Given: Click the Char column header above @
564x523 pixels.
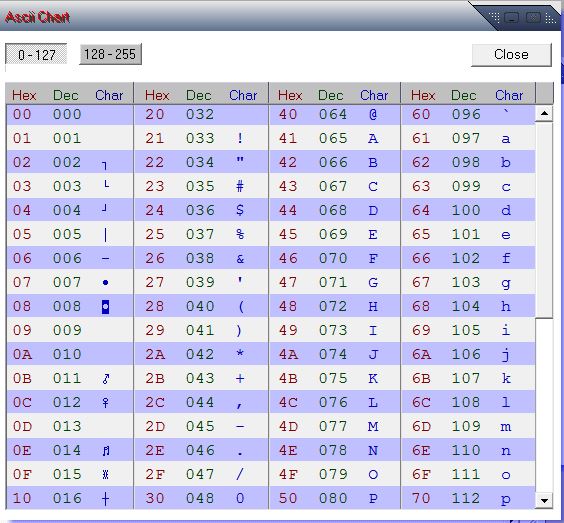Looking at the screenshot, I should pyautogui.click(x=374, y=95).
